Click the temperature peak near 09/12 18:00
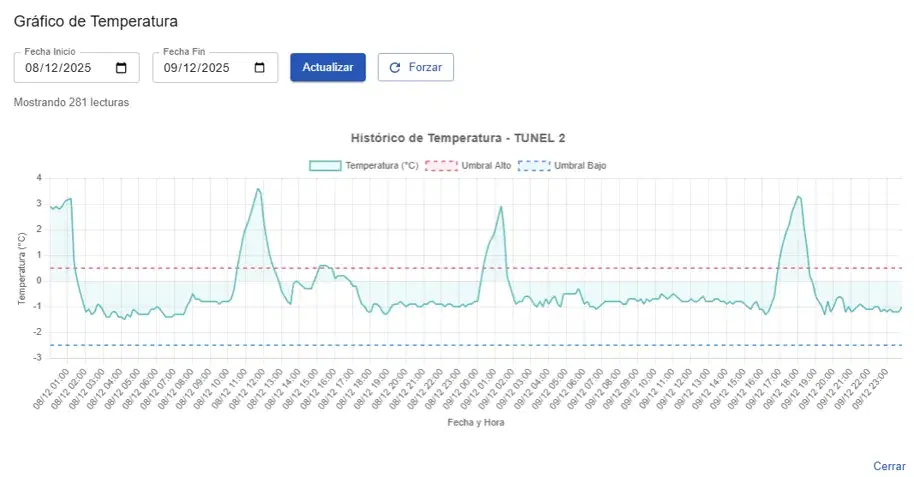 [798, 197]
